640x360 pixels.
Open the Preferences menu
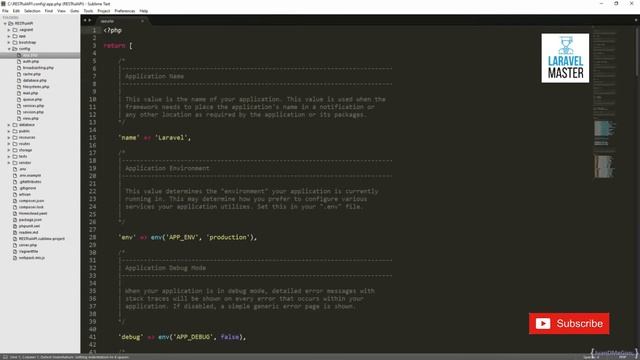click(125, 11)
